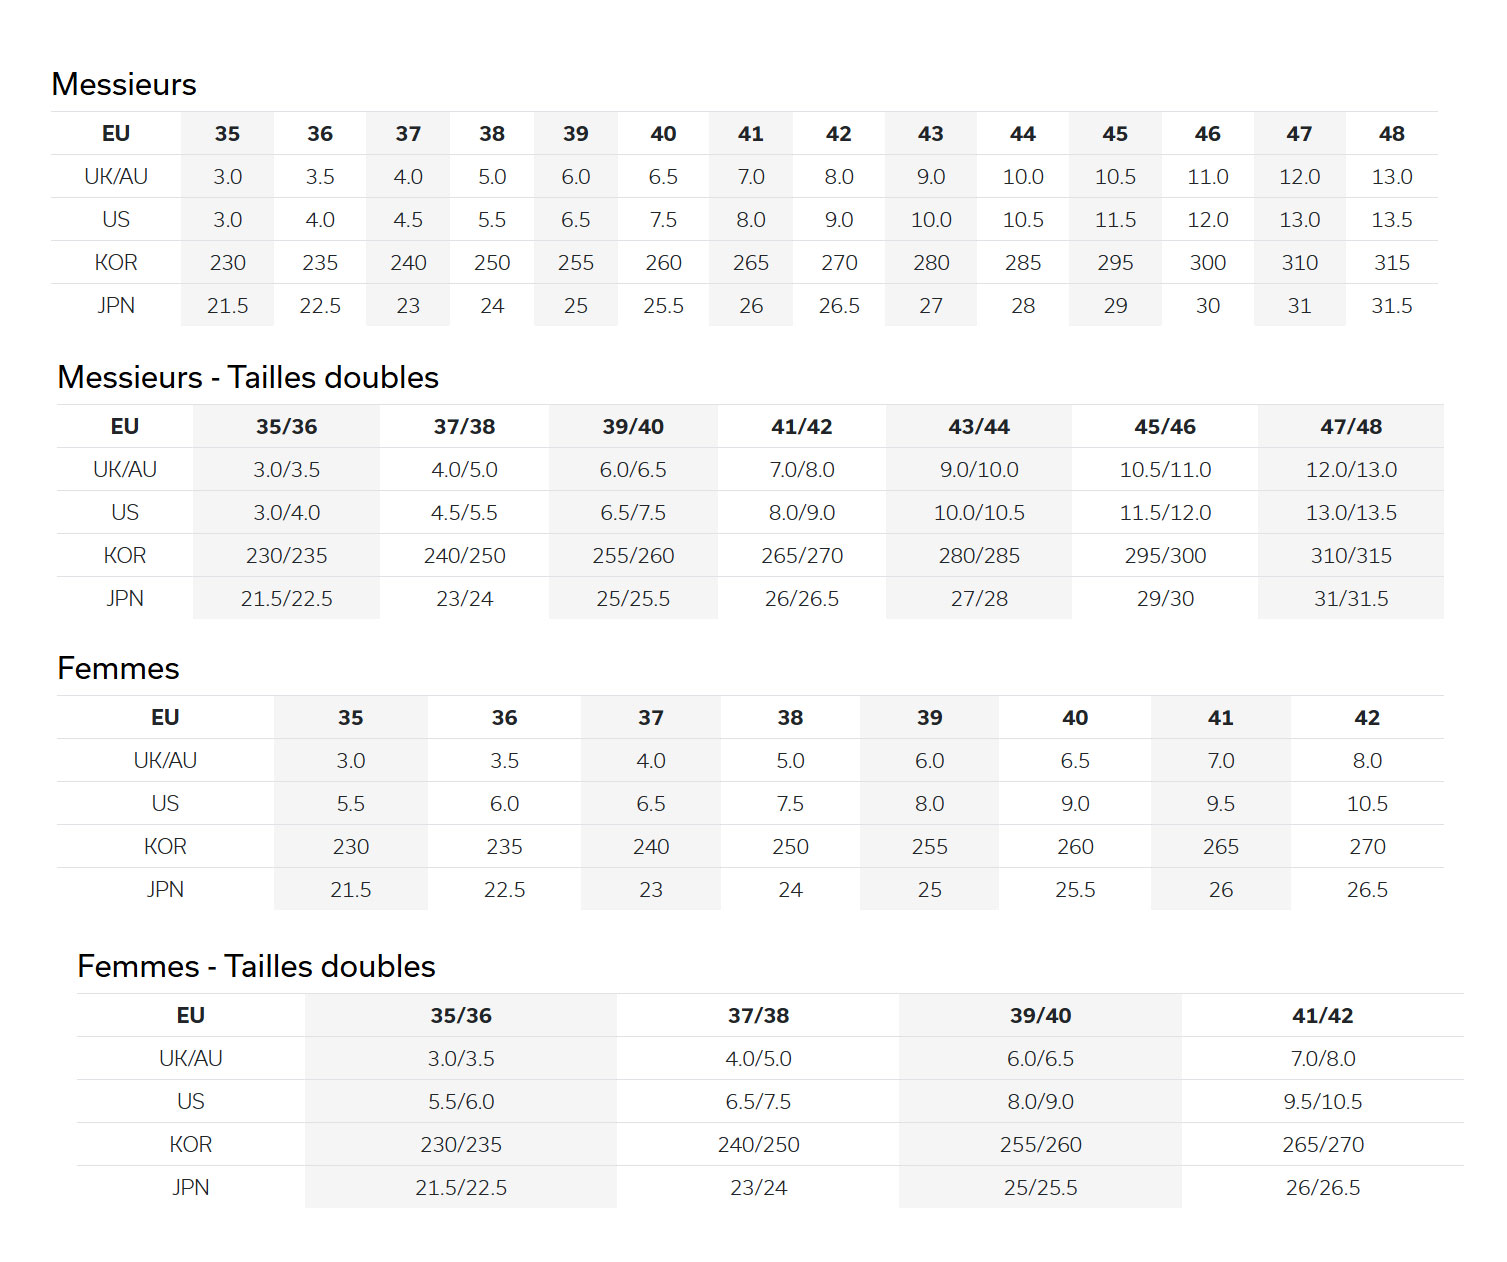Click the 295/300 KOR cell
Screen dimensions: 1507x1262
click(x=1165, y=556)
